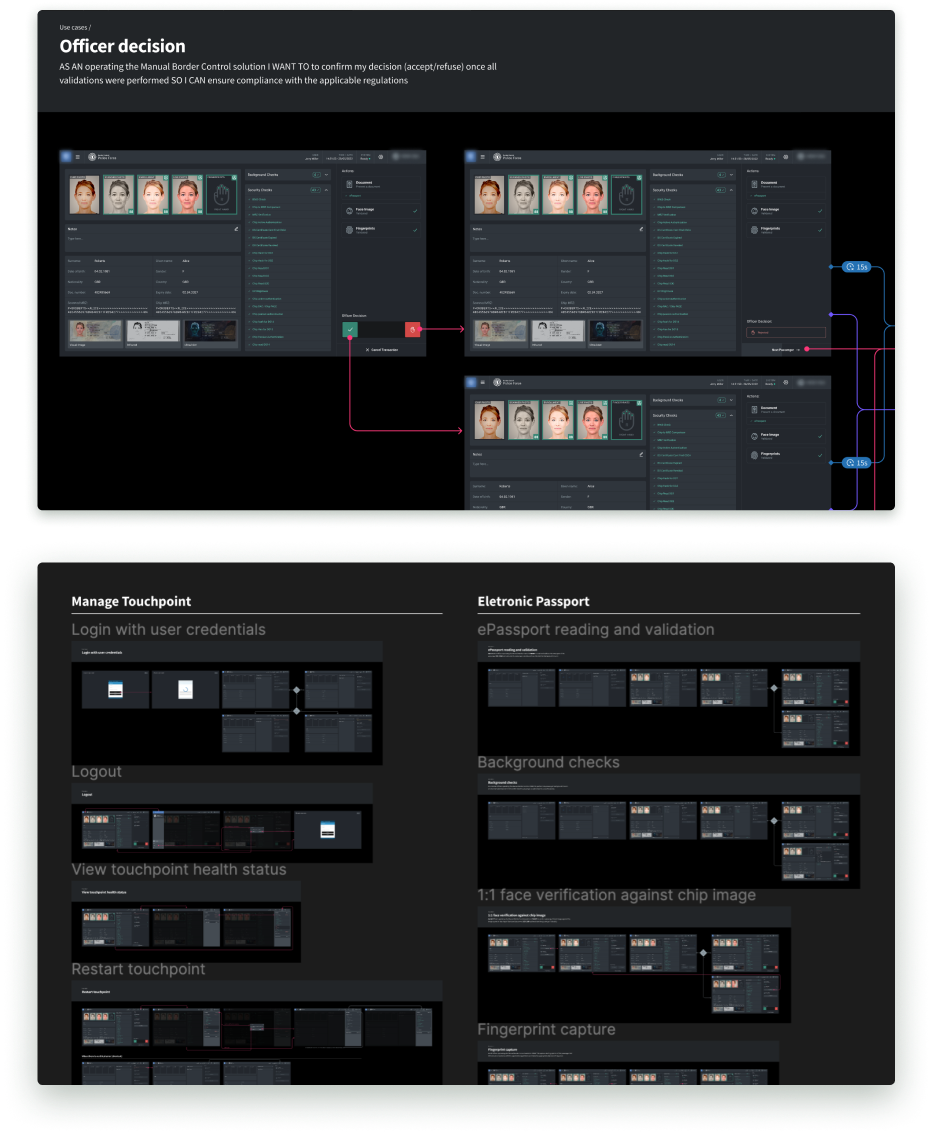Expand the Background Checks section

[326, 175]
